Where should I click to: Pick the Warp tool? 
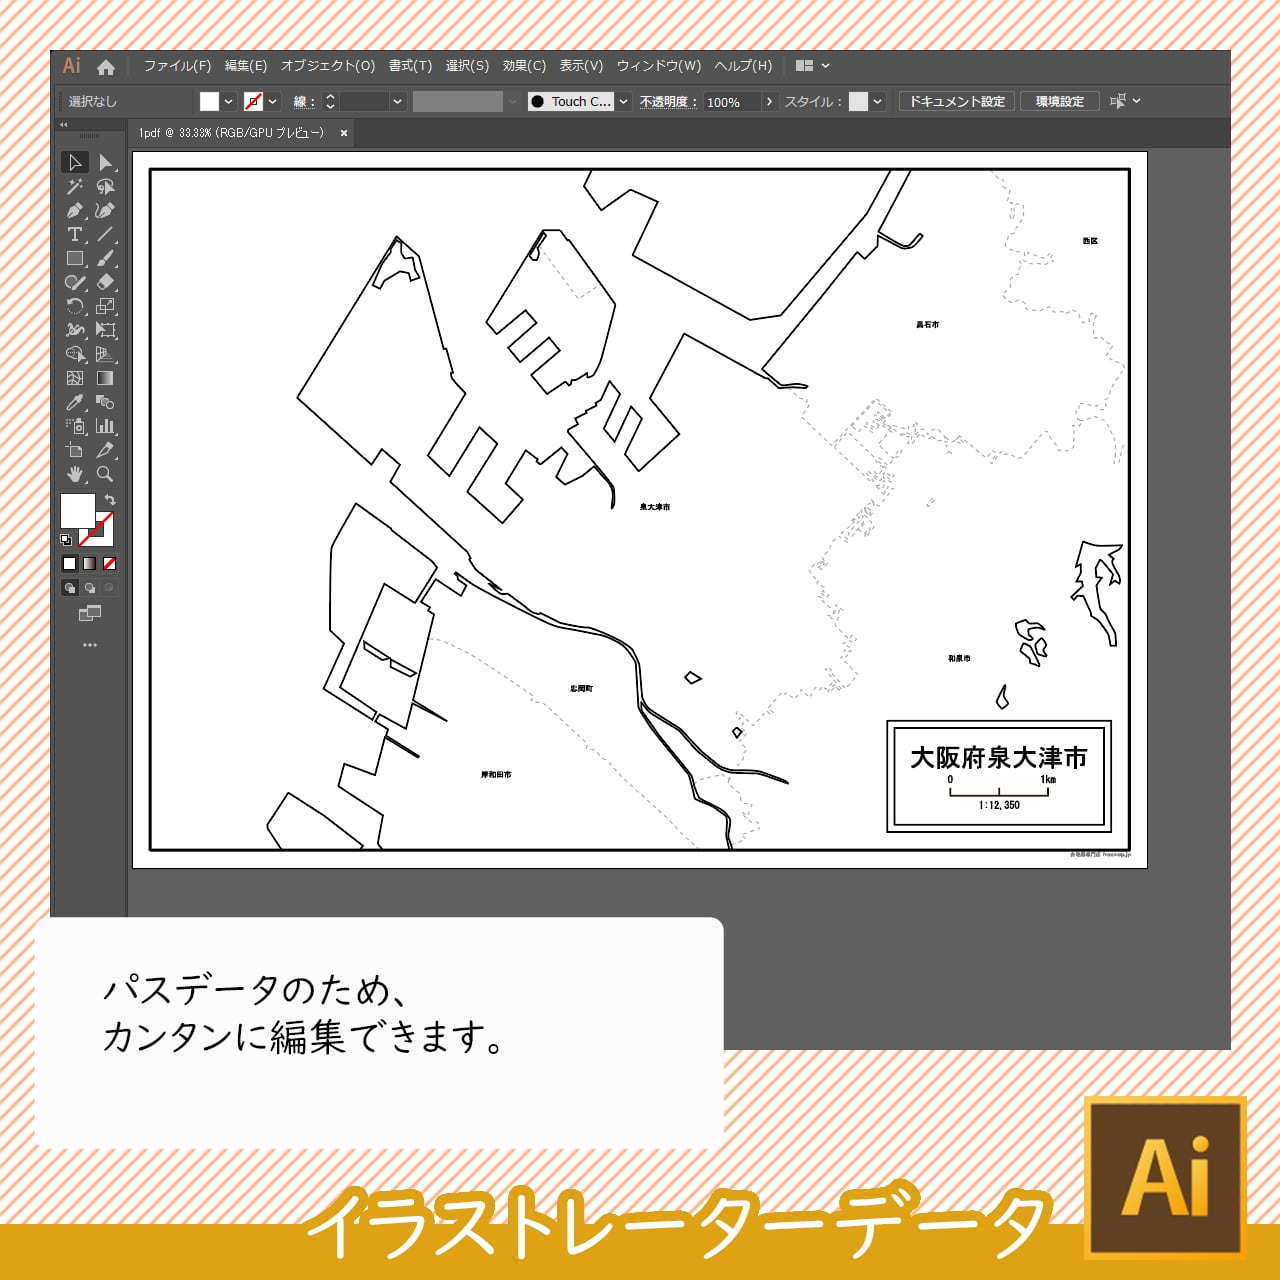pyautogui.click(x=75, y=330)
